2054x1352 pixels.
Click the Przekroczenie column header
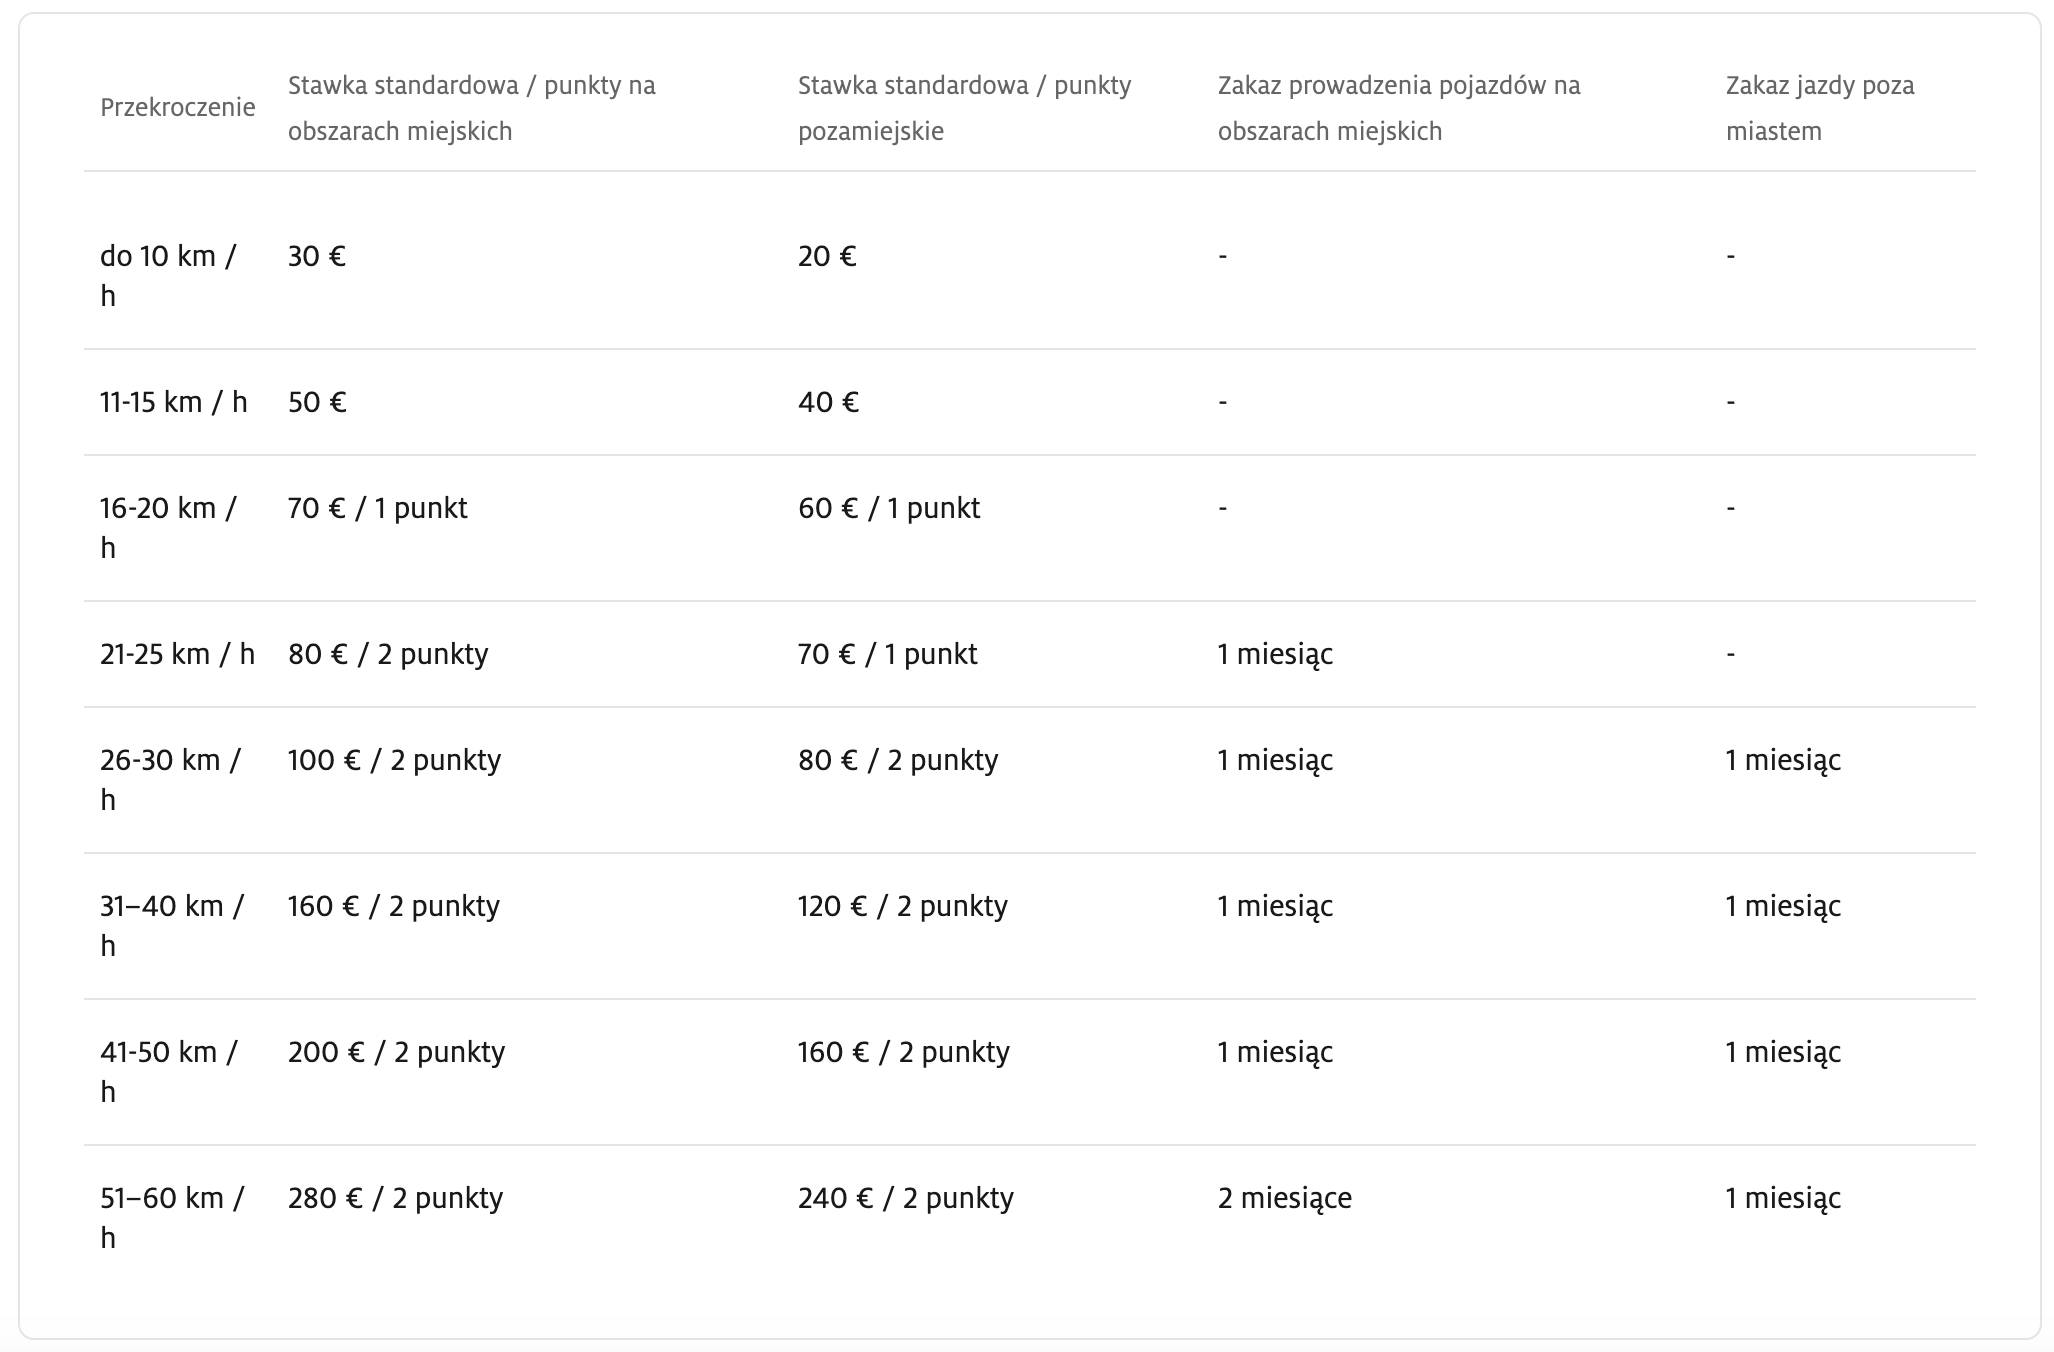177,108
